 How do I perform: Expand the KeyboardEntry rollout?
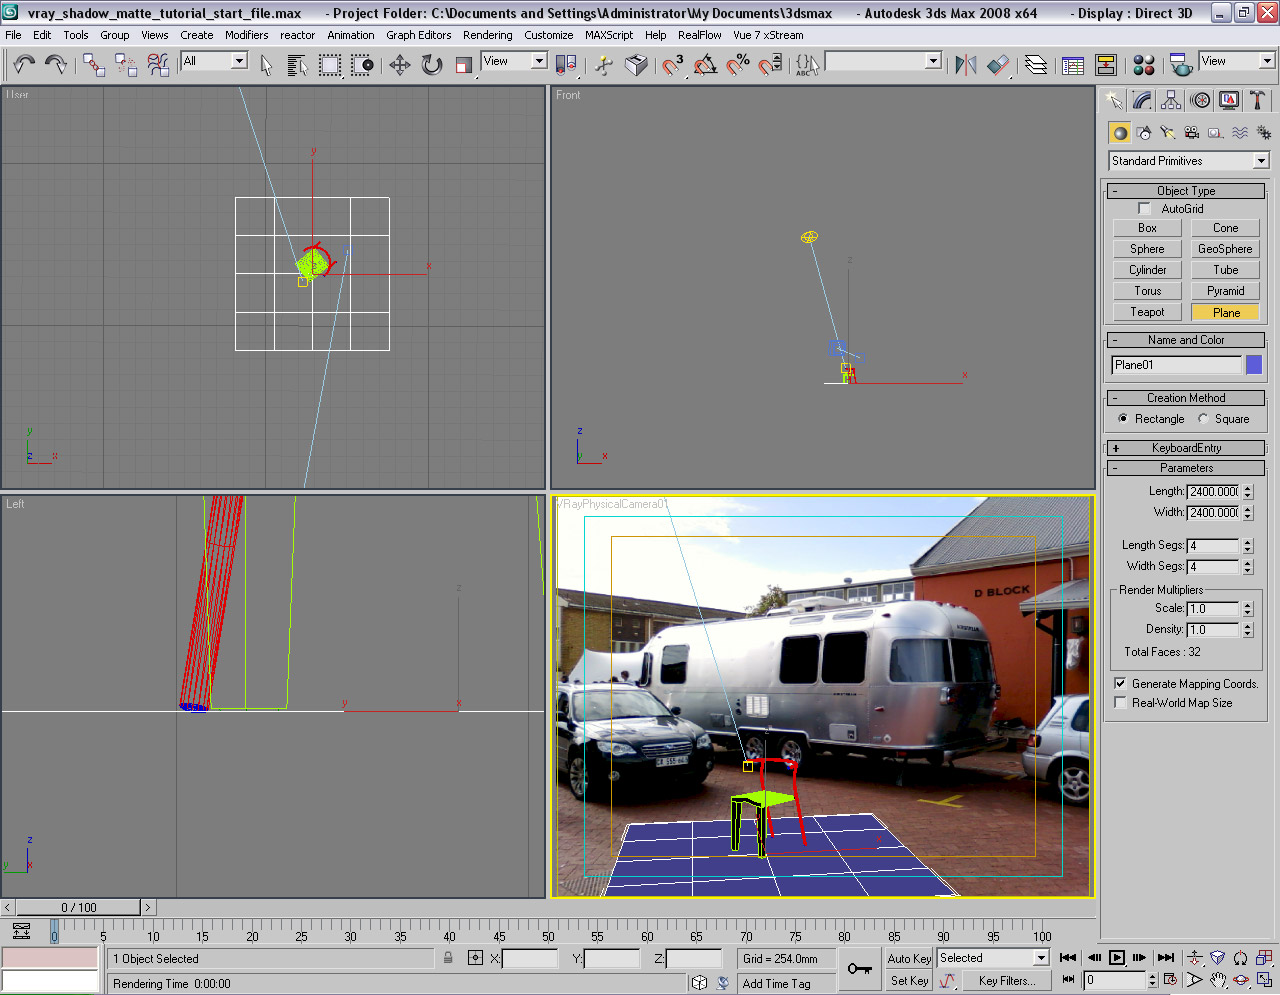[1186, 448]
